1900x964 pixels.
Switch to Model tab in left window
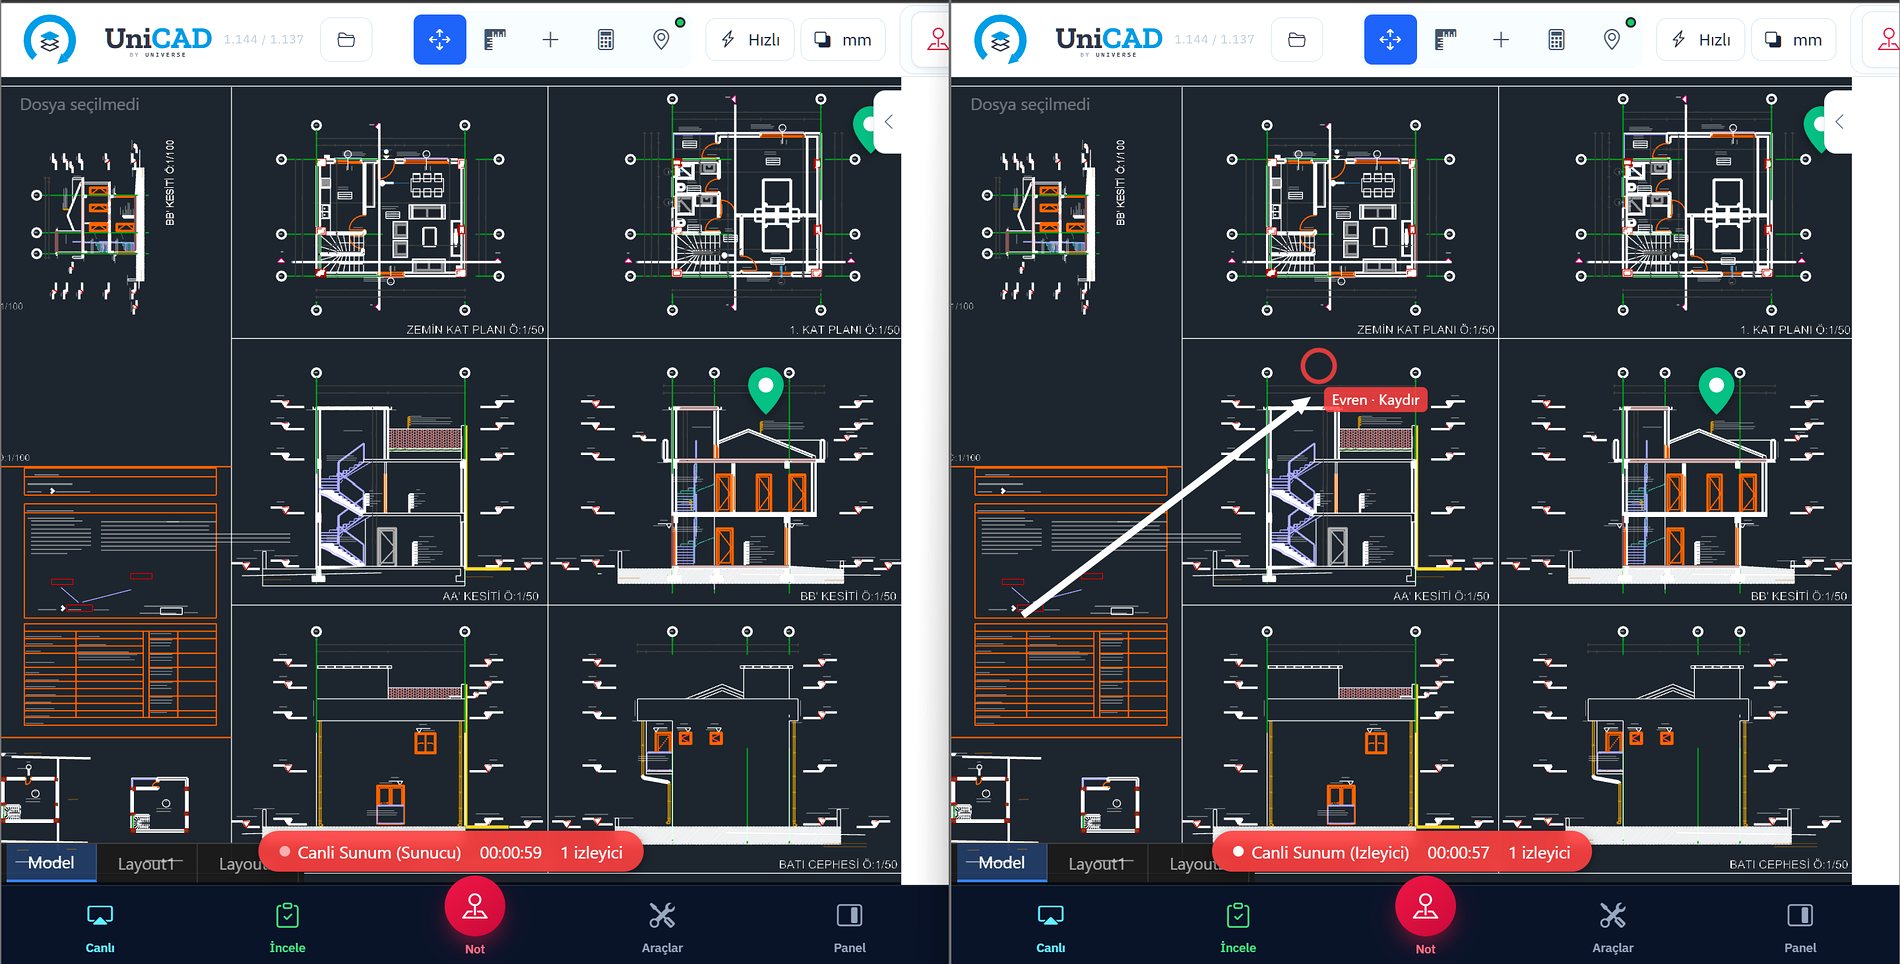coord(51,863)
